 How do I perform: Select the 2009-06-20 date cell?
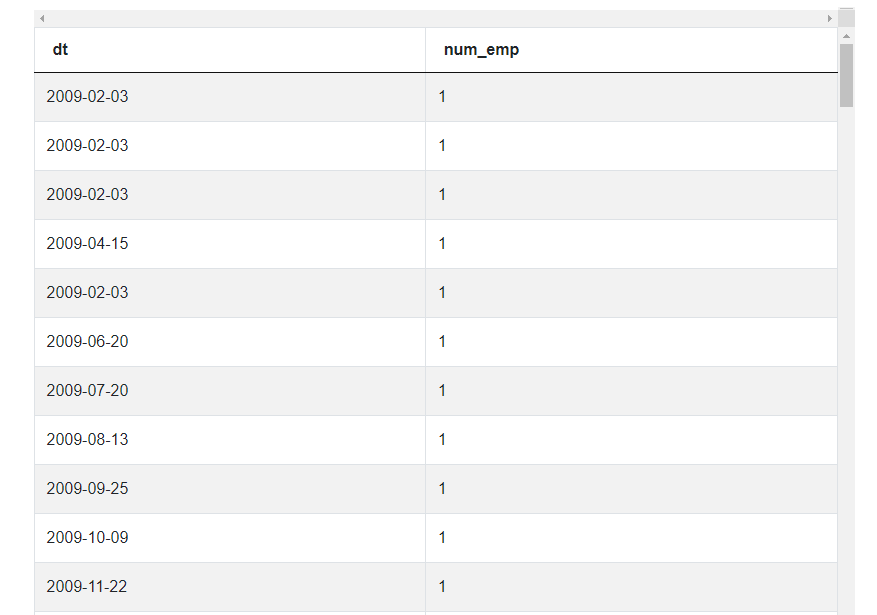(87, 342)
